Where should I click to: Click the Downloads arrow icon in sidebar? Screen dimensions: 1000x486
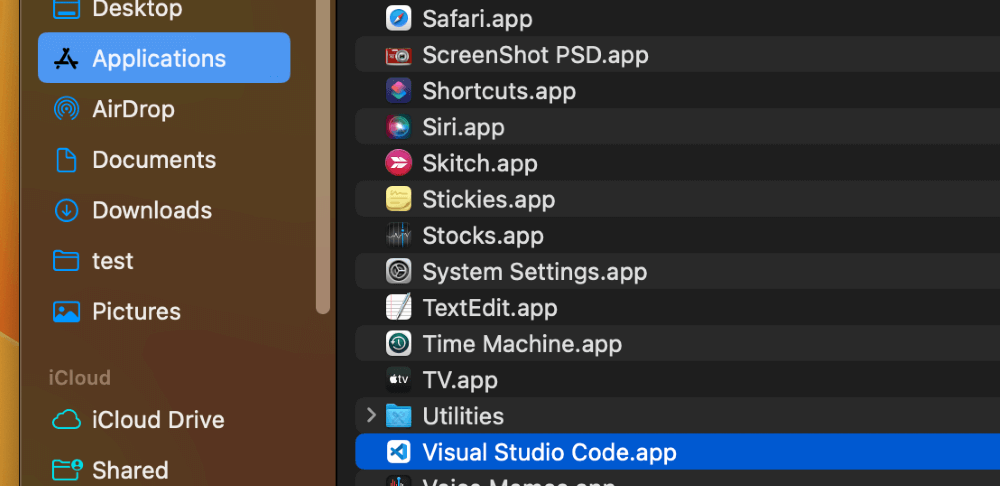tap(66, 210)
